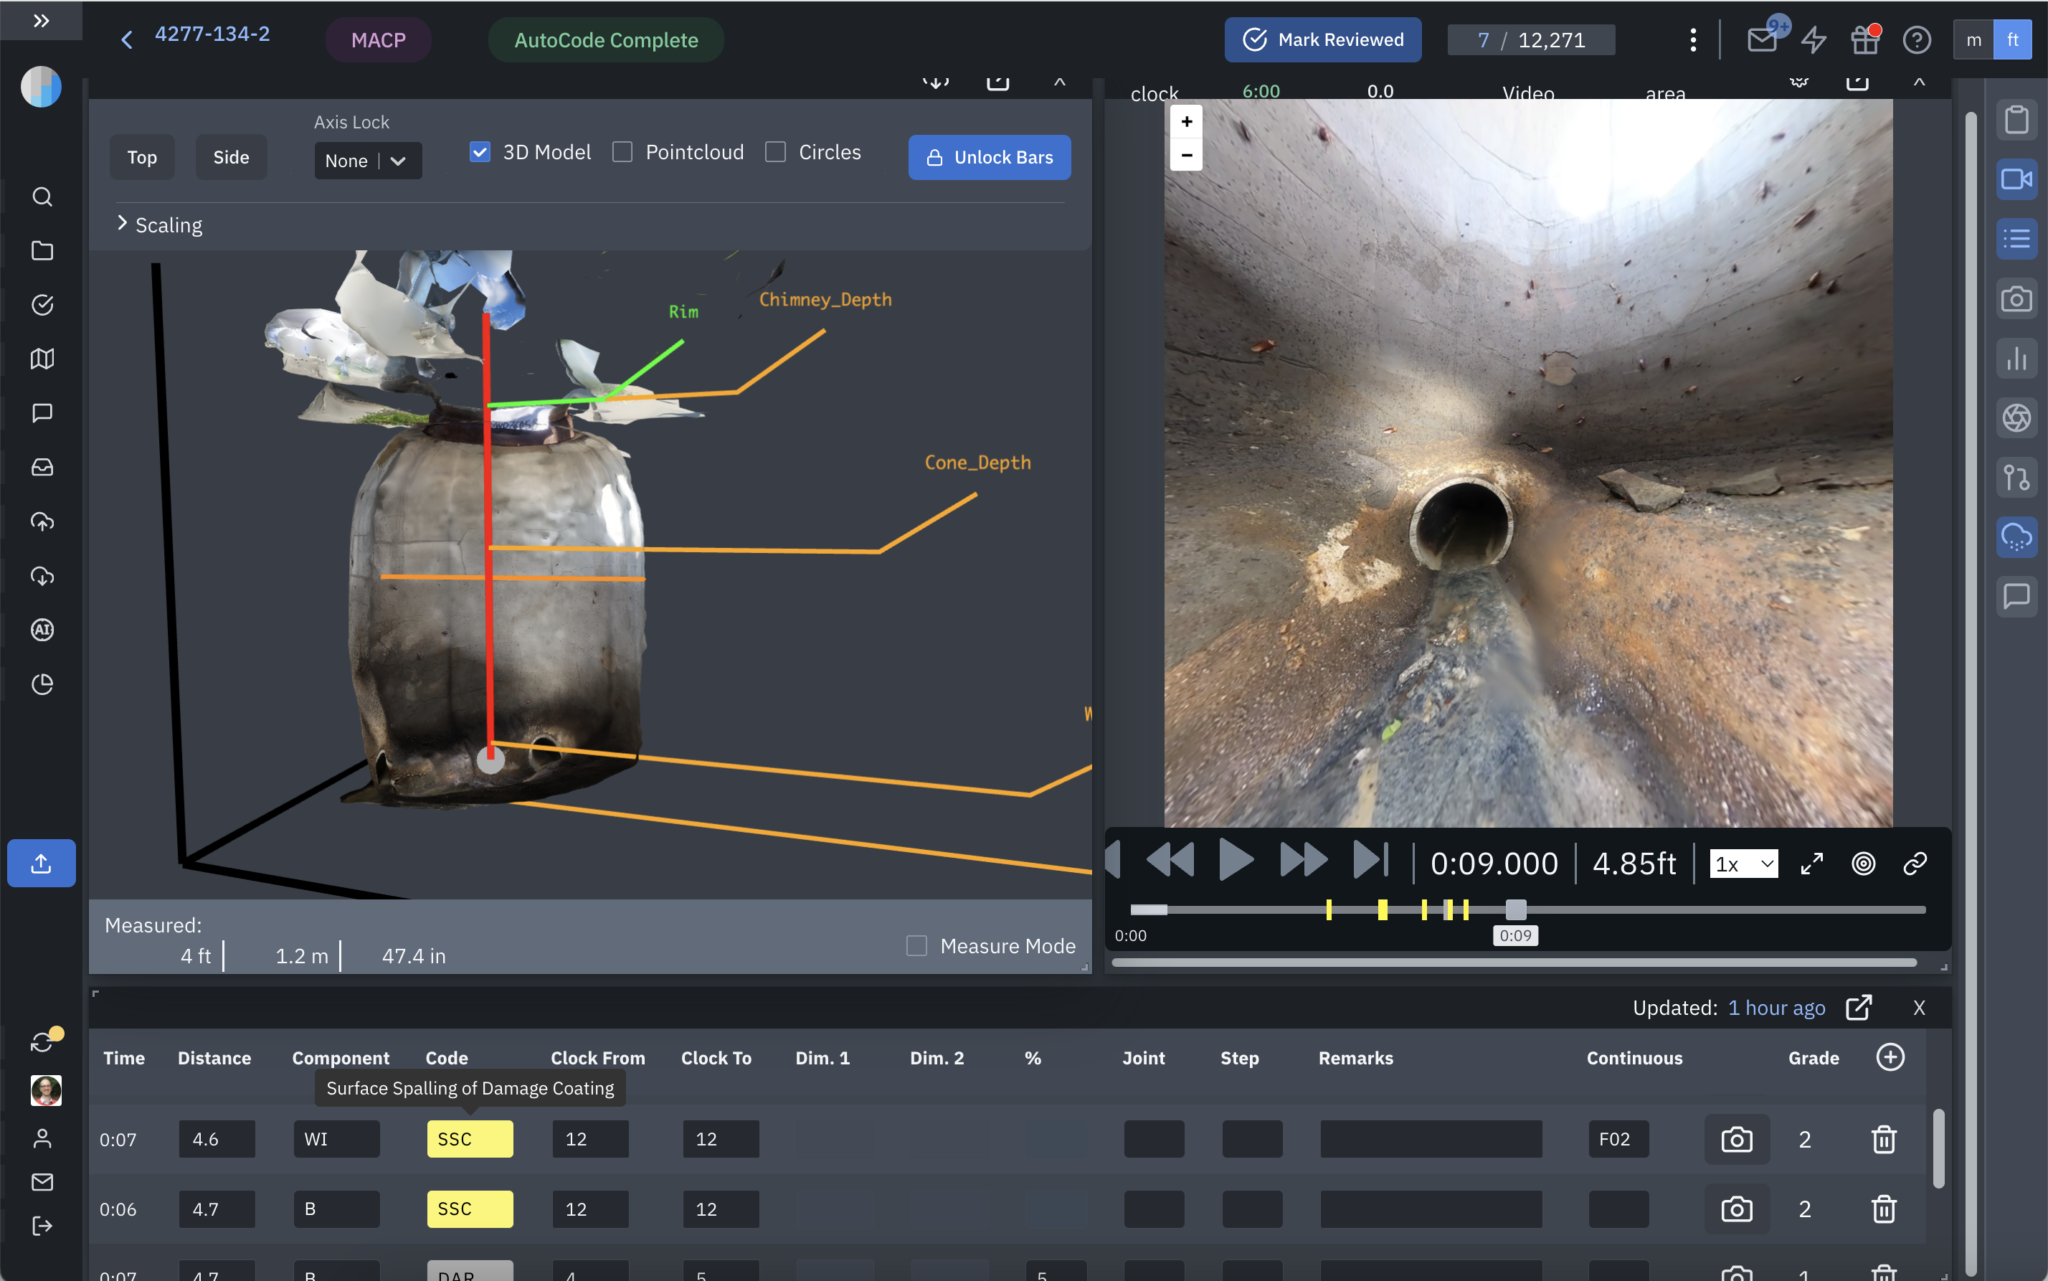The width and height of the screenshot is (2048, 1281).
Task: Expand video to fullscreen
Action: click(x=1811, y=864)
